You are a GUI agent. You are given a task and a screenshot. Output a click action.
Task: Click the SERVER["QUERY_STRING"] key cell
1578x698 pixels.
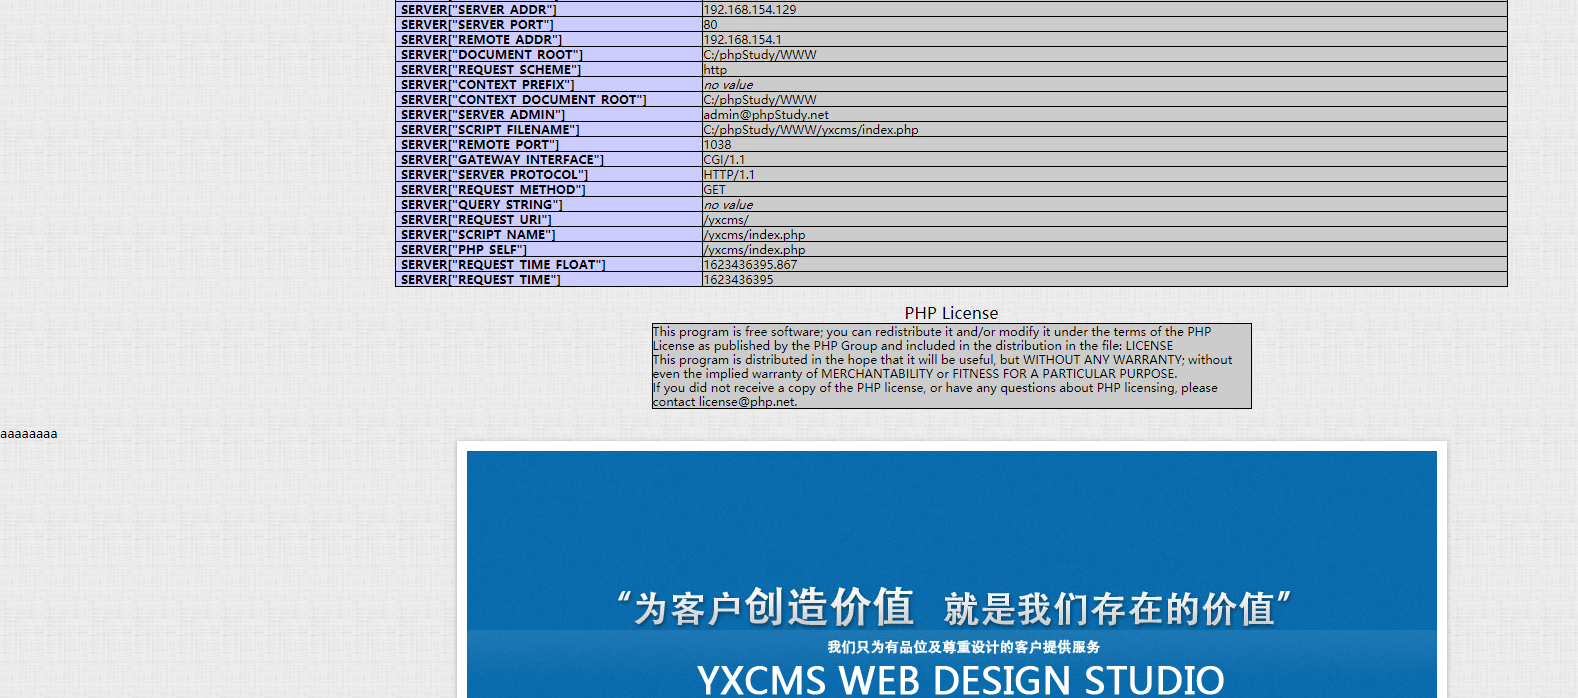tap(549, 204)
